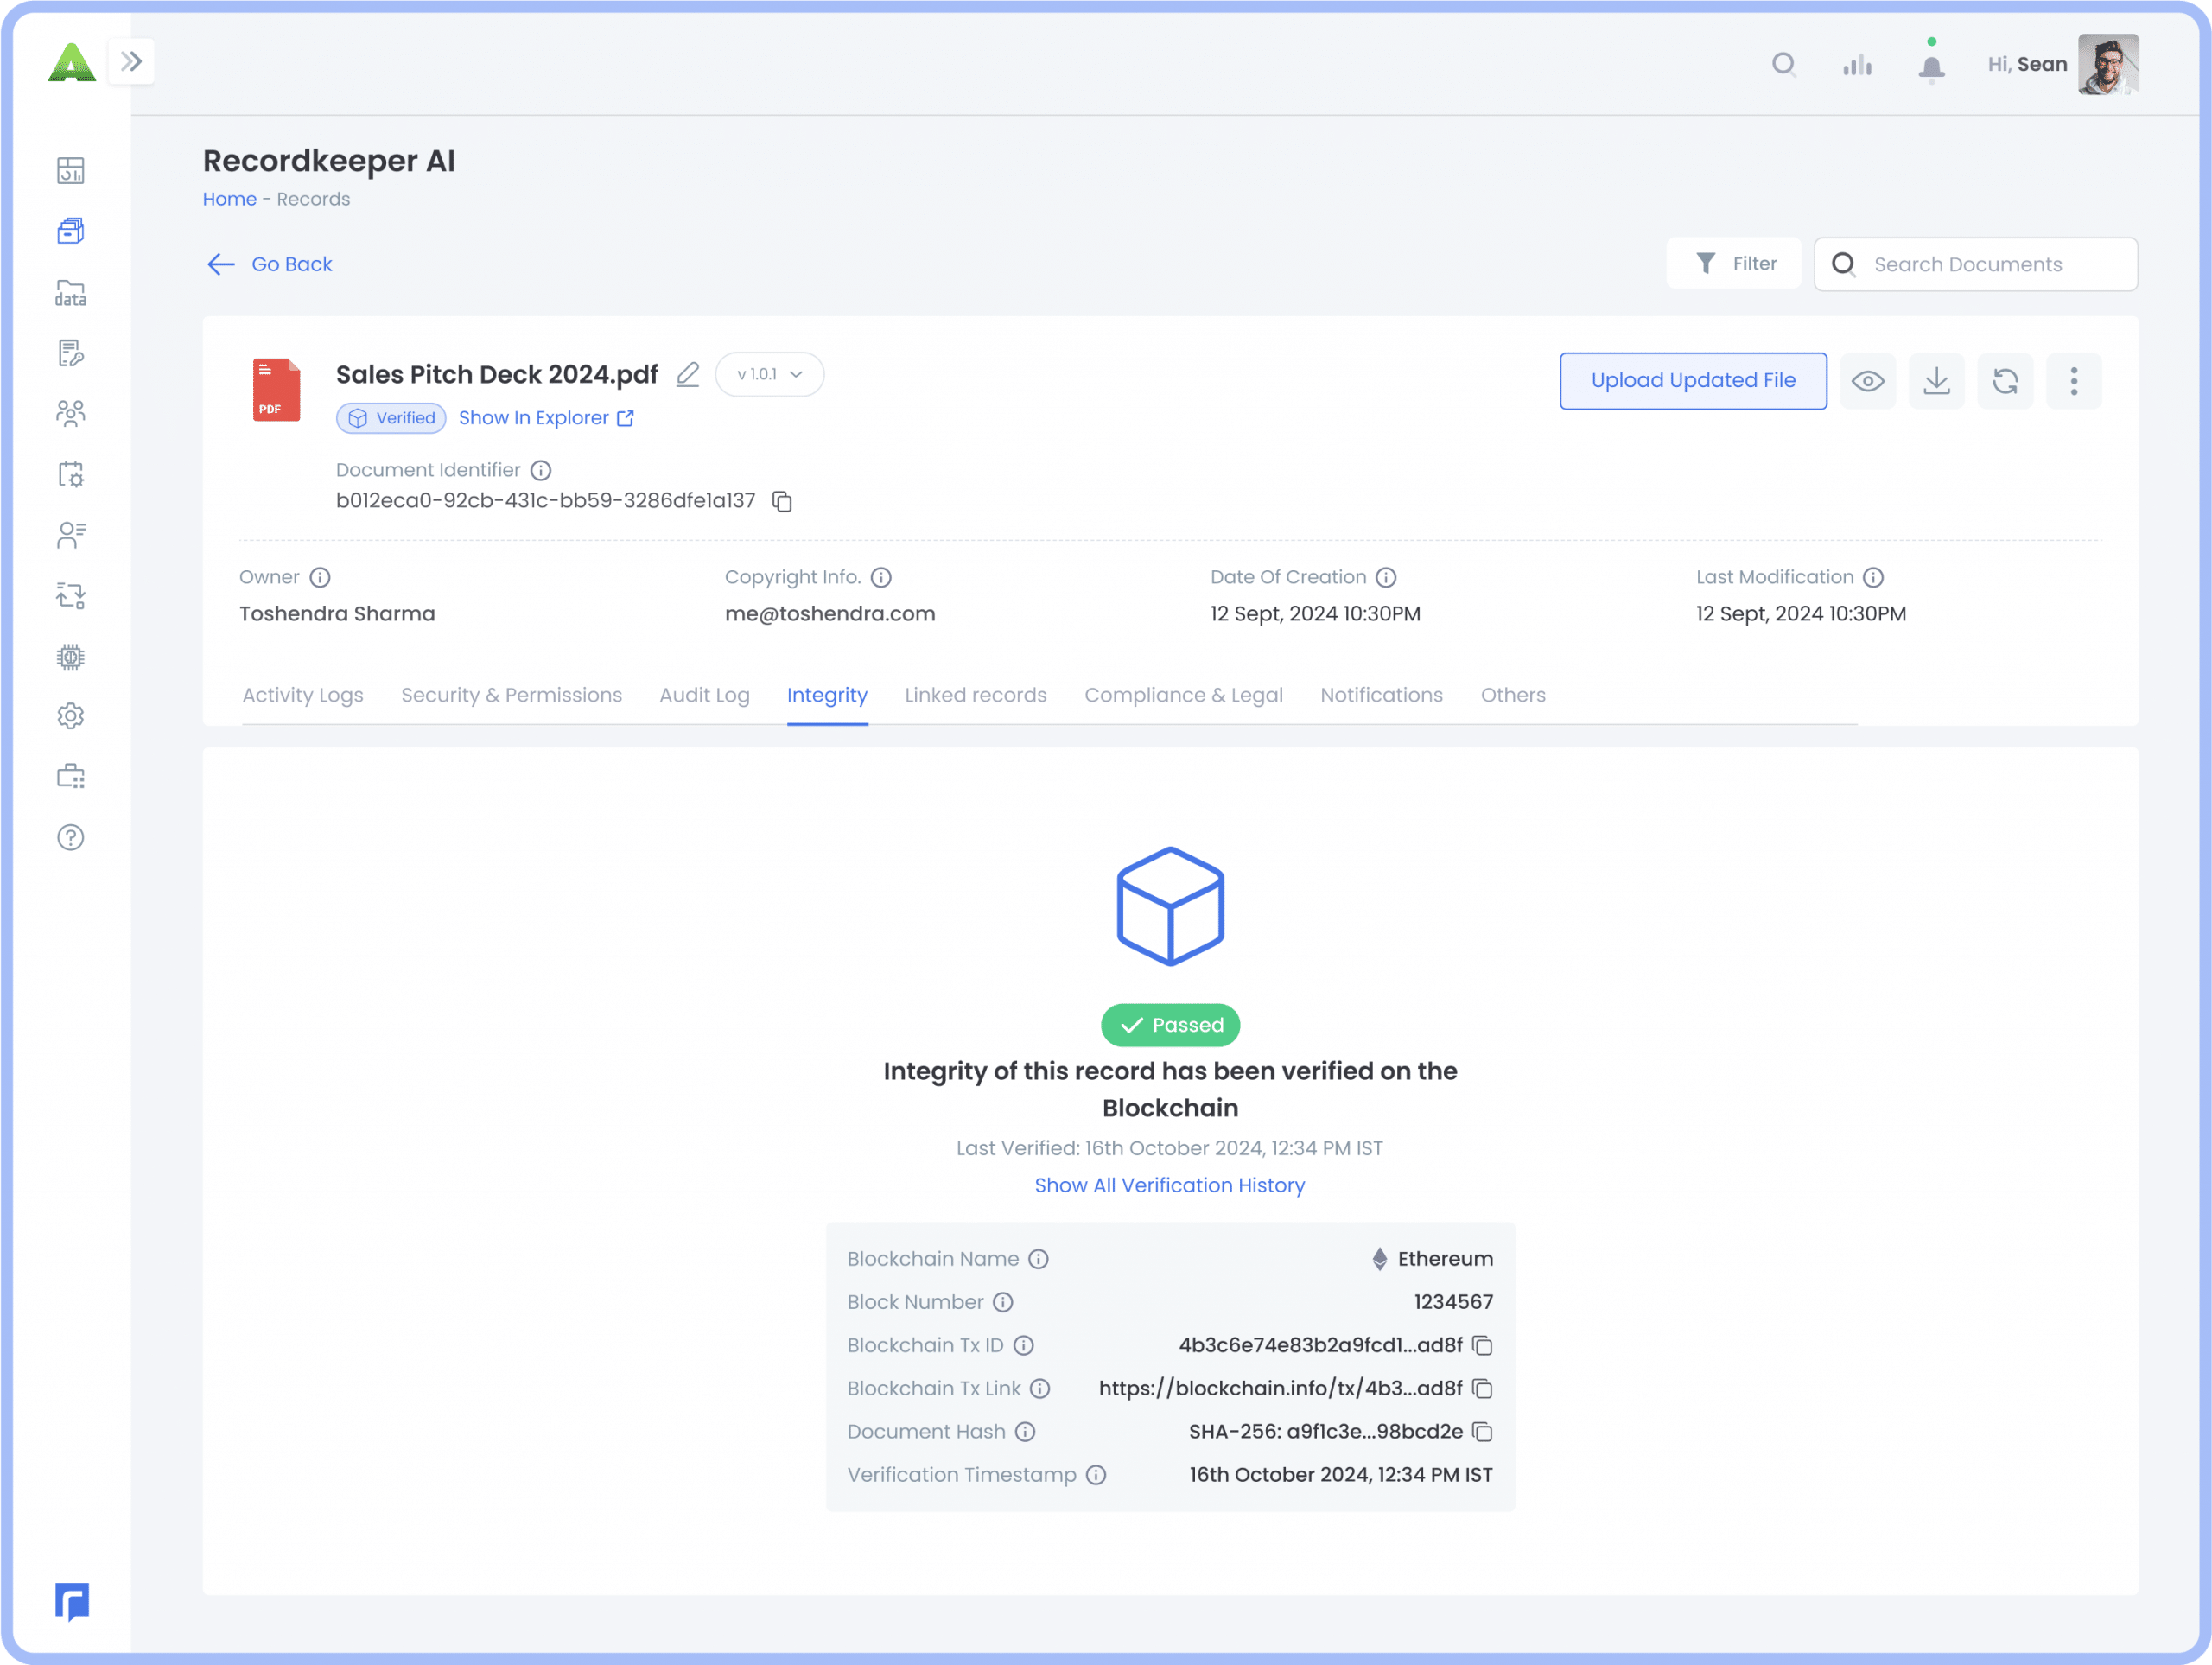The width and height of the screenshot is (2212, 1665).
Task: Click the refresh sync icon
Action: (x=2005, y=381)
